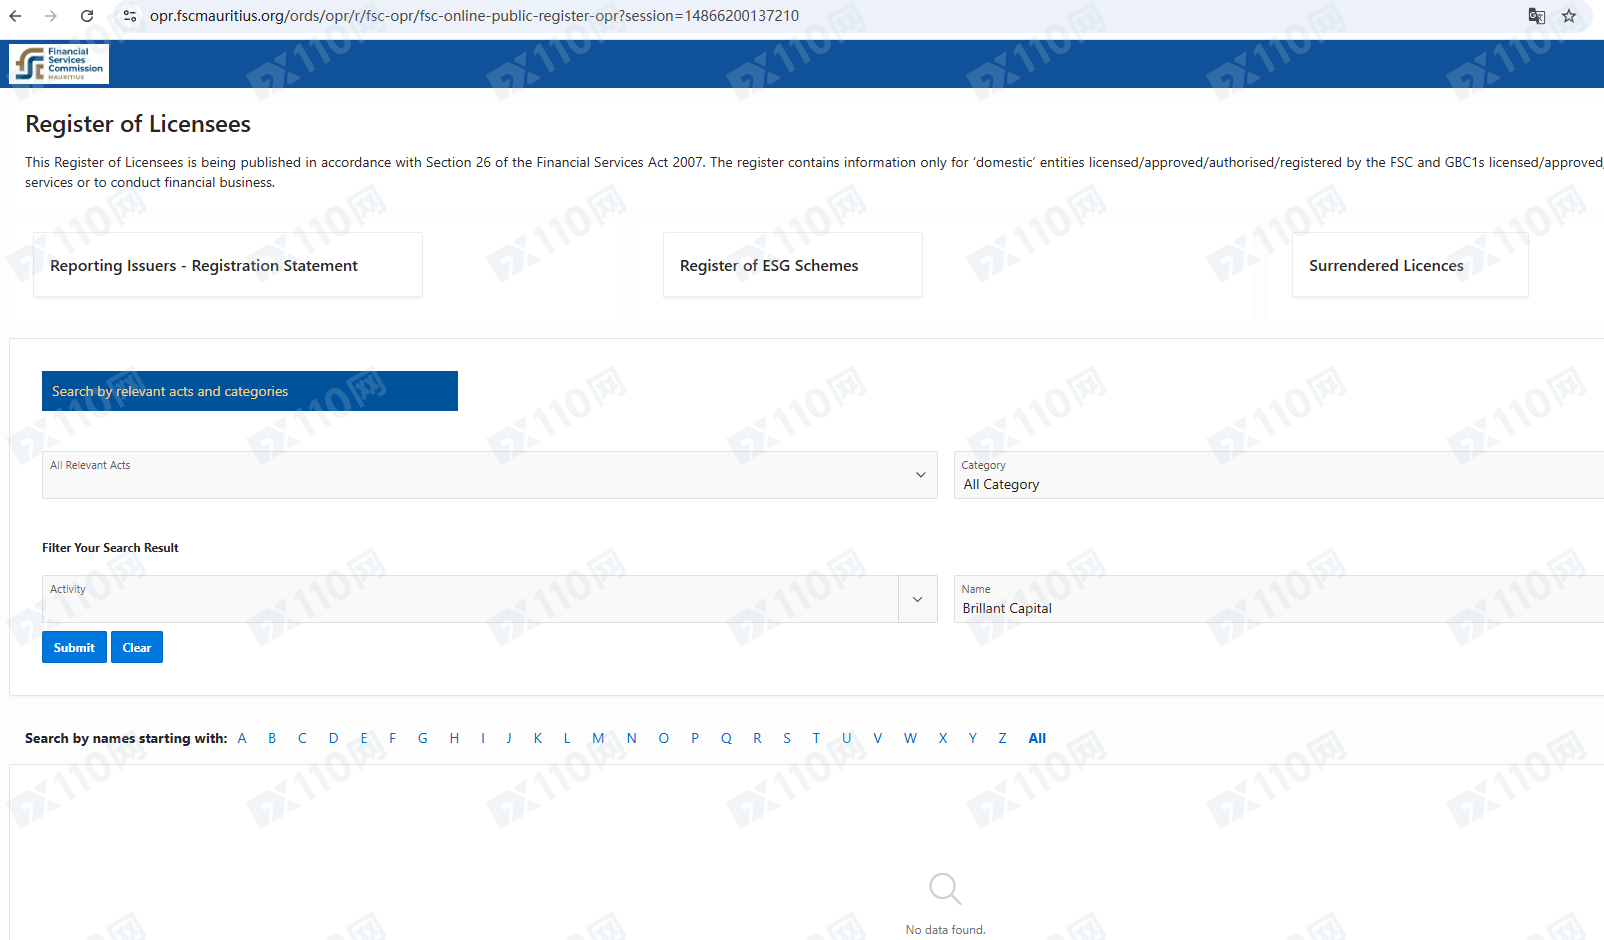The height and width of the screenshot is (940, 1604).
Task: Expand the All Relevant Acts dropdown
Action: point(920,475)
